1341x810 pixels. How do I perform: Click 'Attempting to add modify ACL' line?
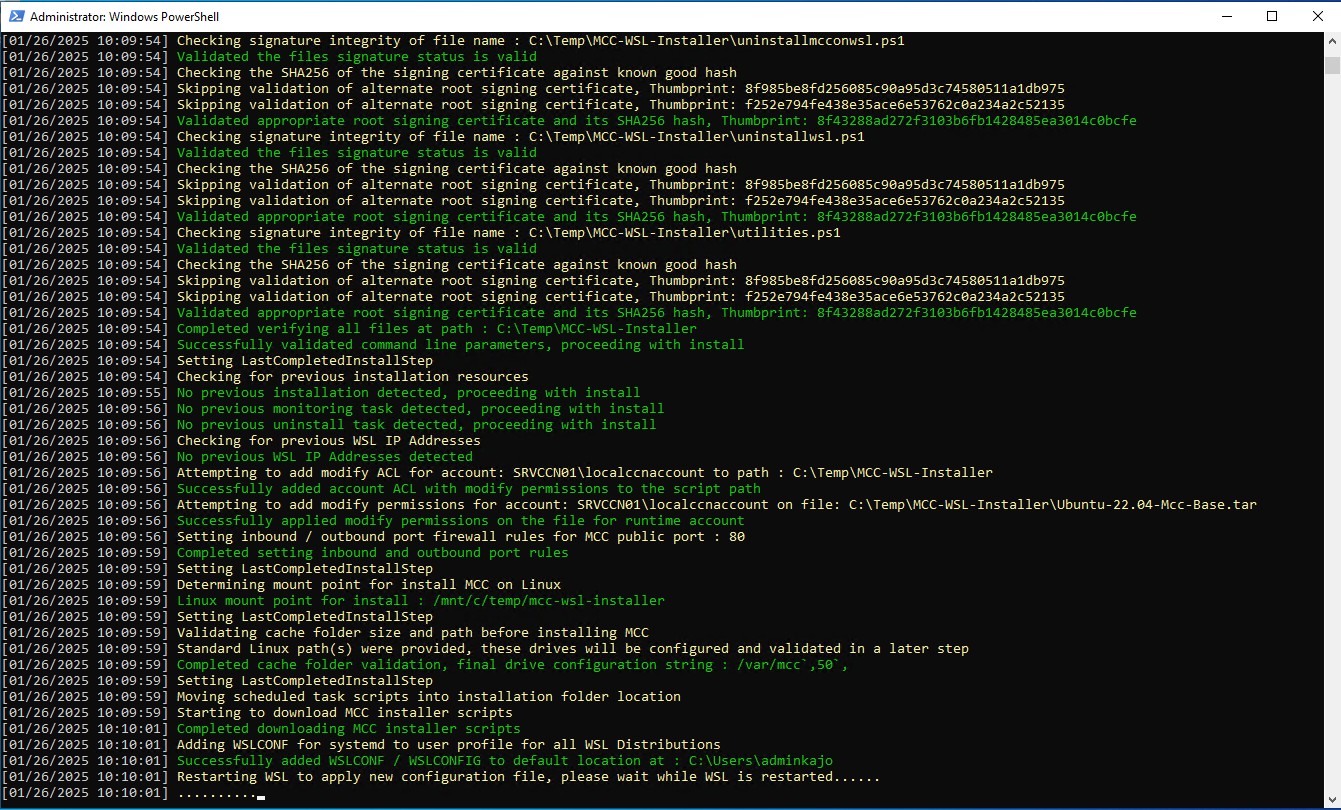click(x=497, y=473)
